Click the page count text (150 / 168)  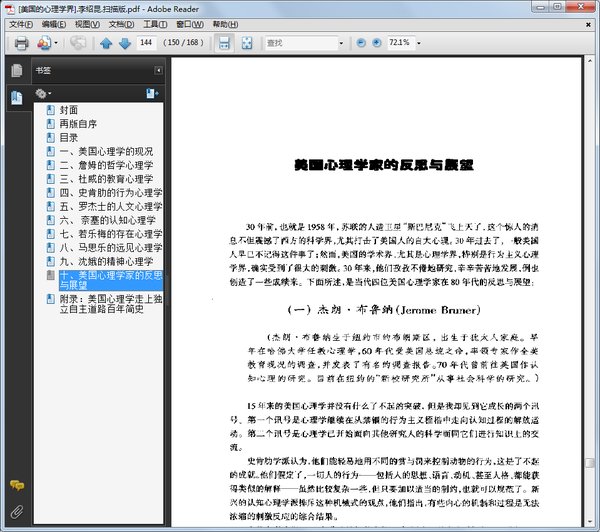coord(183,42)
